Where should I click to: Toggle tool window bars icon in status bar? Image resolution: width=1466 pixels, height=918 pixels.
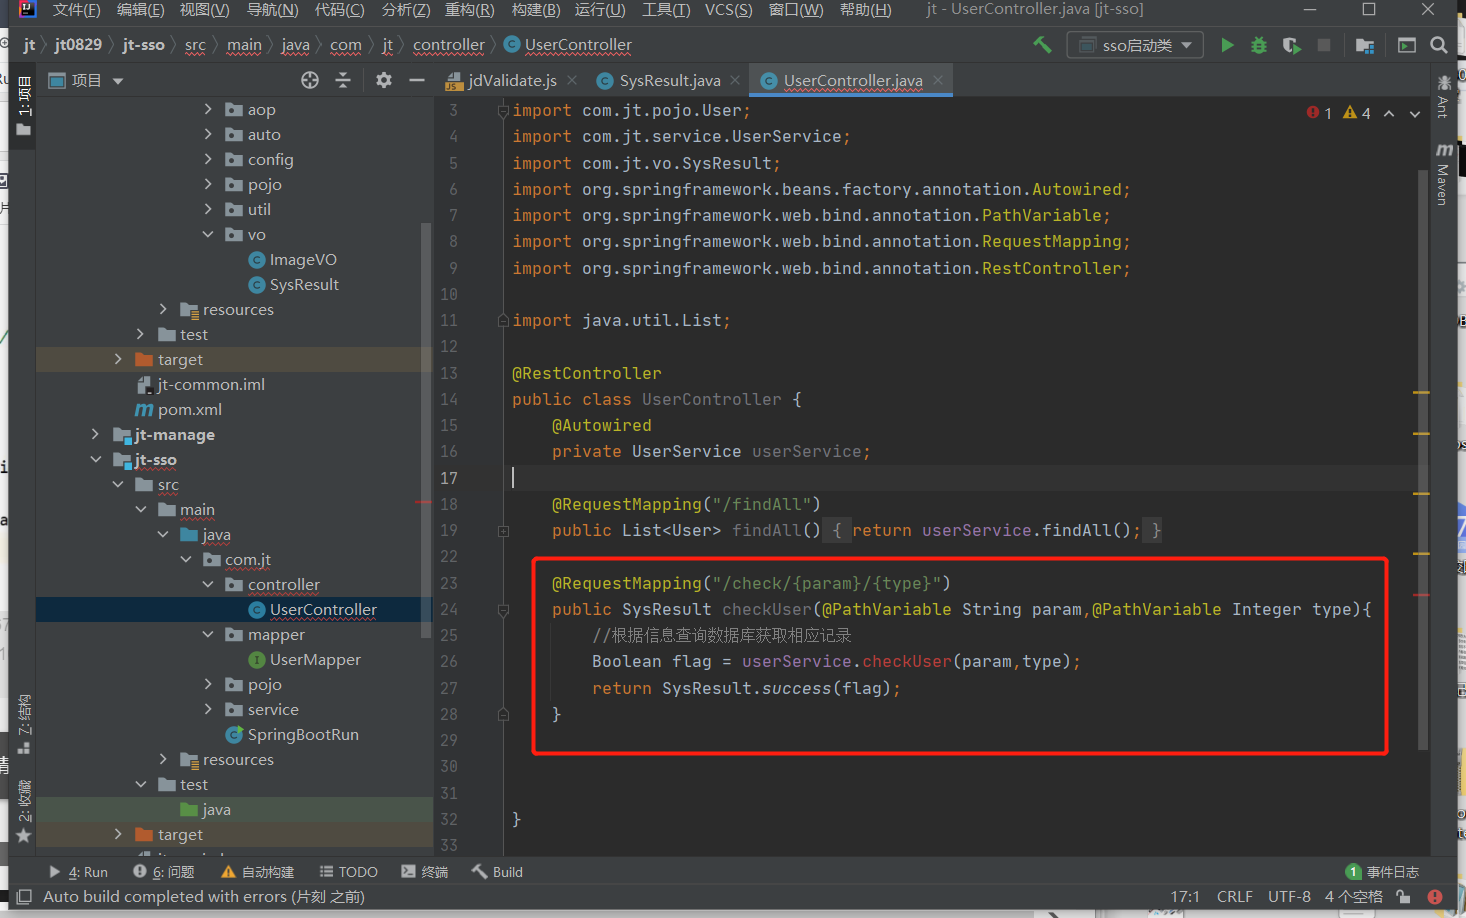coord(24,897)
